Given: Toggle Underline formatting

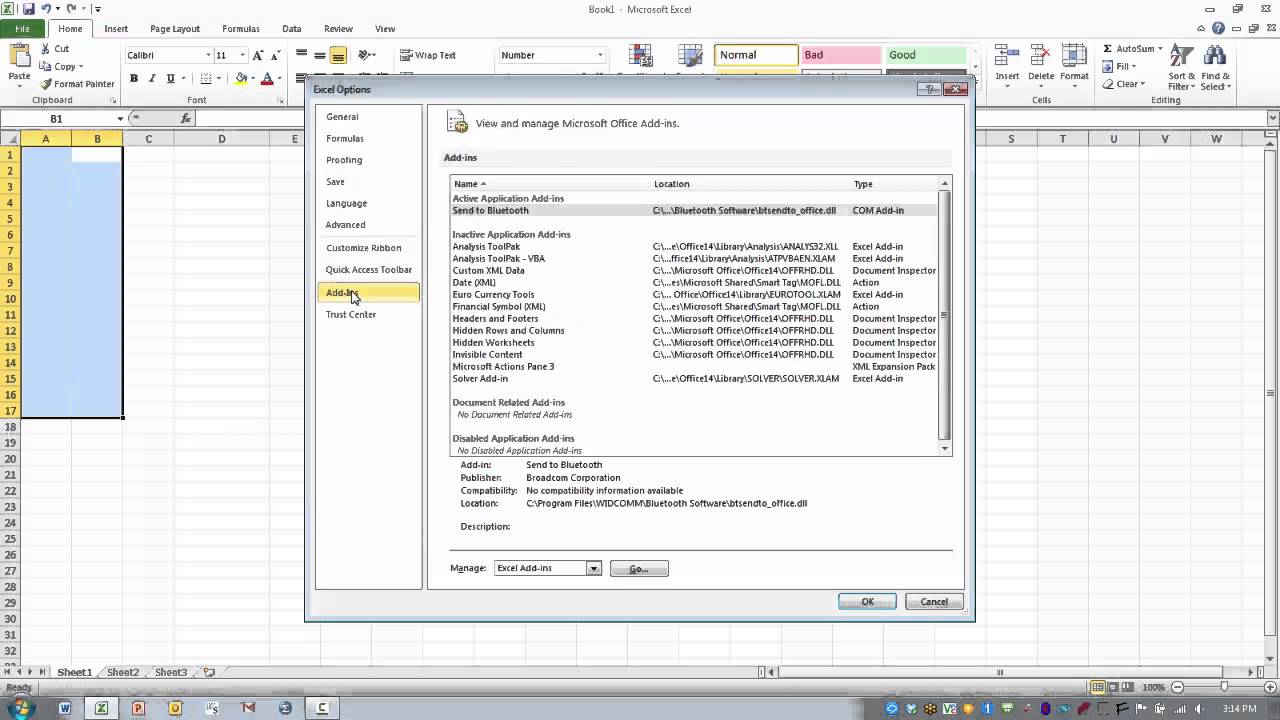Looking at the screenshot, I should tap(170, 78).
